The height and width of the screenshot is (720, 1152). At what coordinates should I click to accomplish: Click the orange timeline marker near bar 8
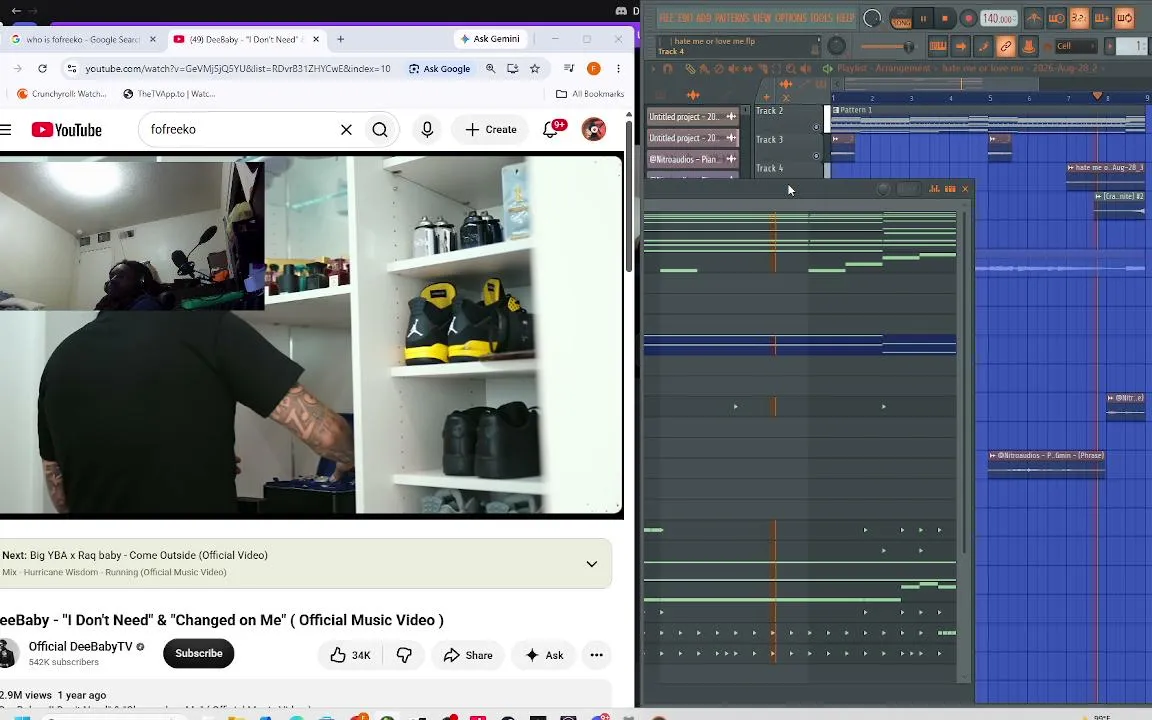[1097, 96]
